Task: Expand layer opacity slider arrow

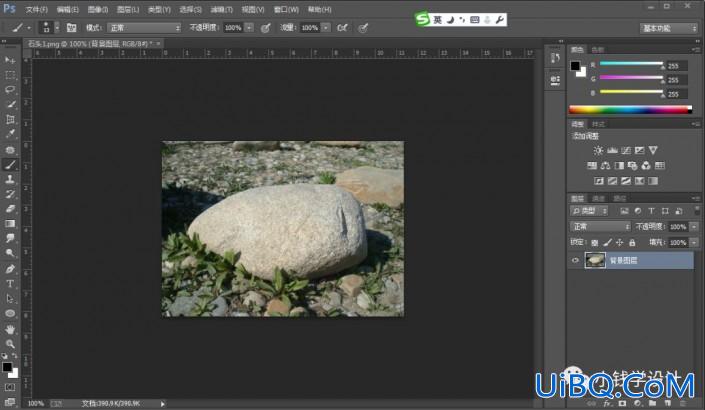Action: pos(694,227)
